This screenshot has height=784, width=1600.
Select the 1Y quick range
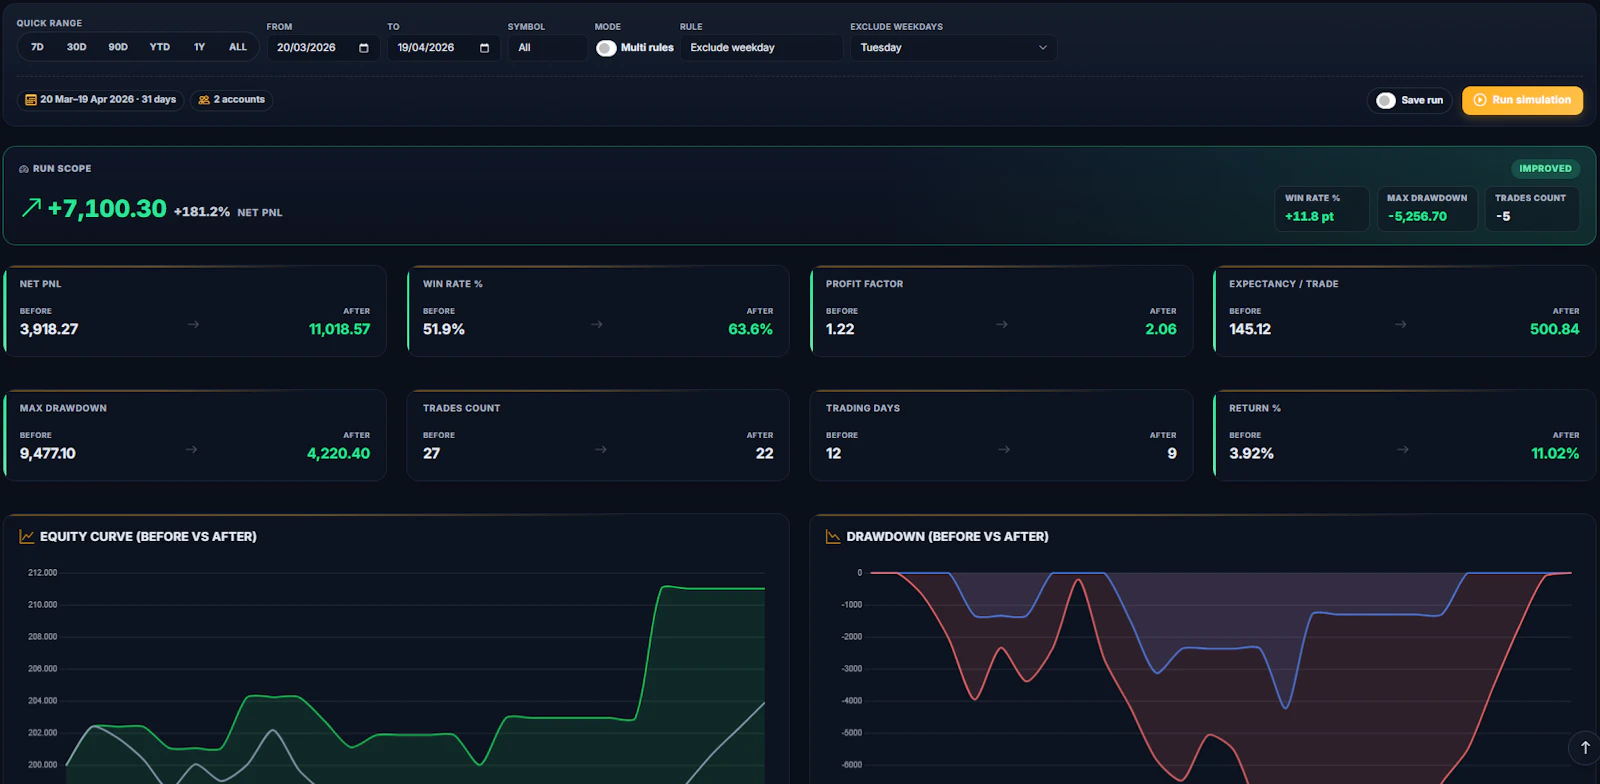pyautogui.click(x=200, y=47)
